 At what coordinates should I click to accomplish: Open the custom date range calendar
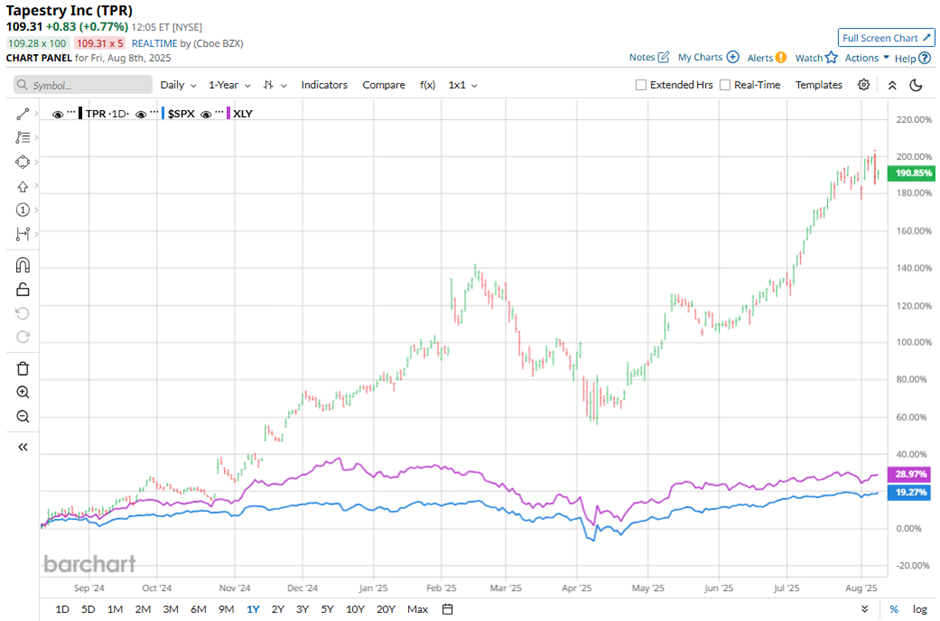pos(447,609)
